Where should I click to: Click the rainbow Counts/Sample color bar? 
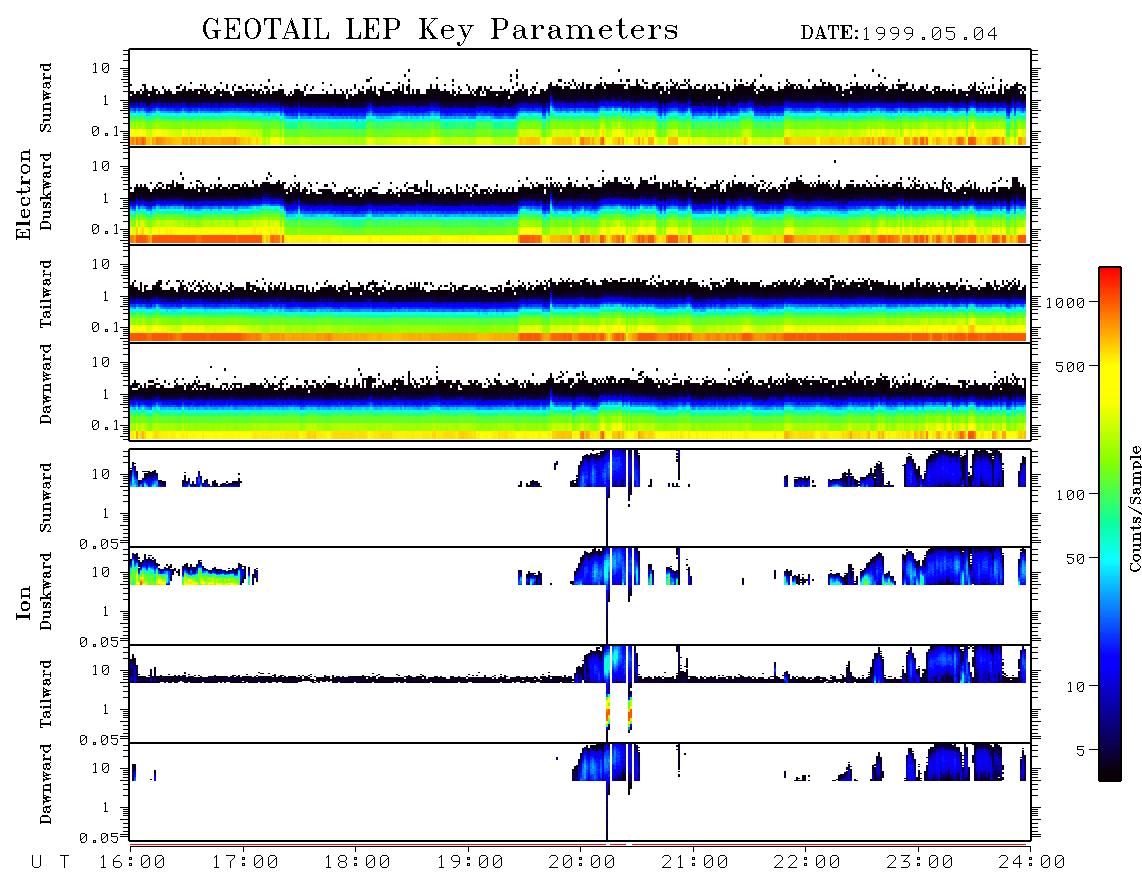click(x=1110, y=524)
